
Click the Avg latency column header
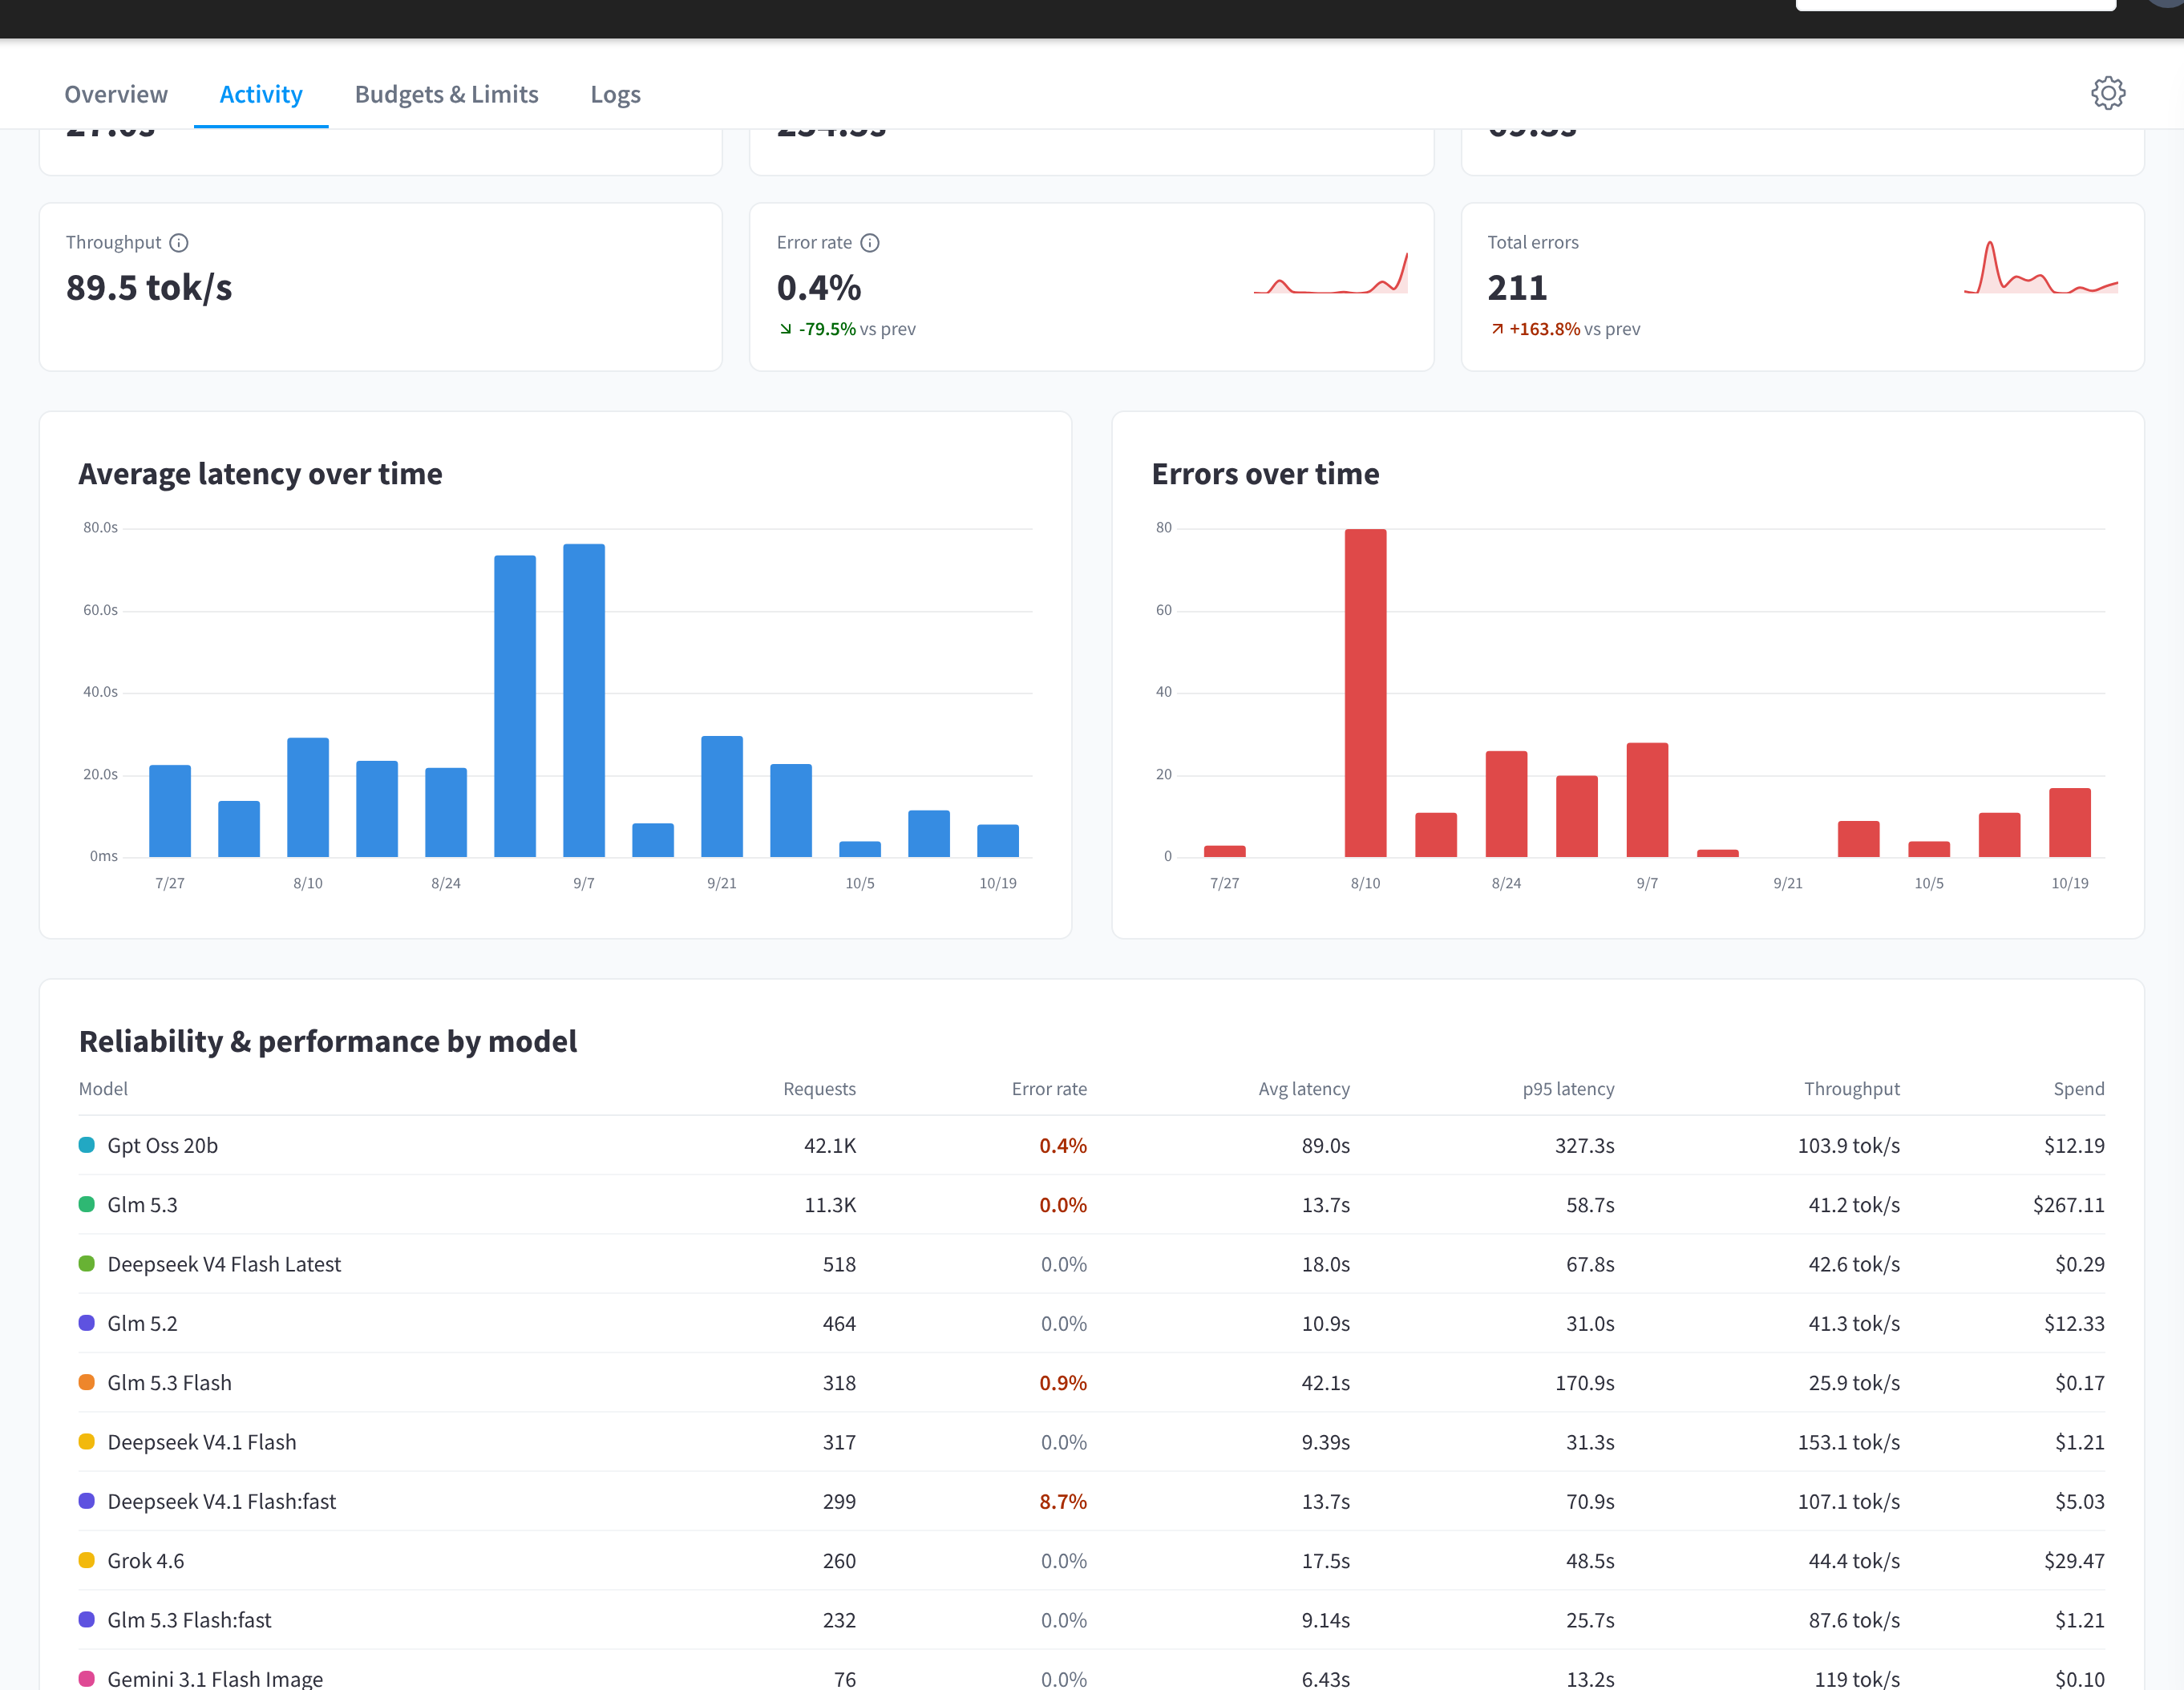1304,1089
